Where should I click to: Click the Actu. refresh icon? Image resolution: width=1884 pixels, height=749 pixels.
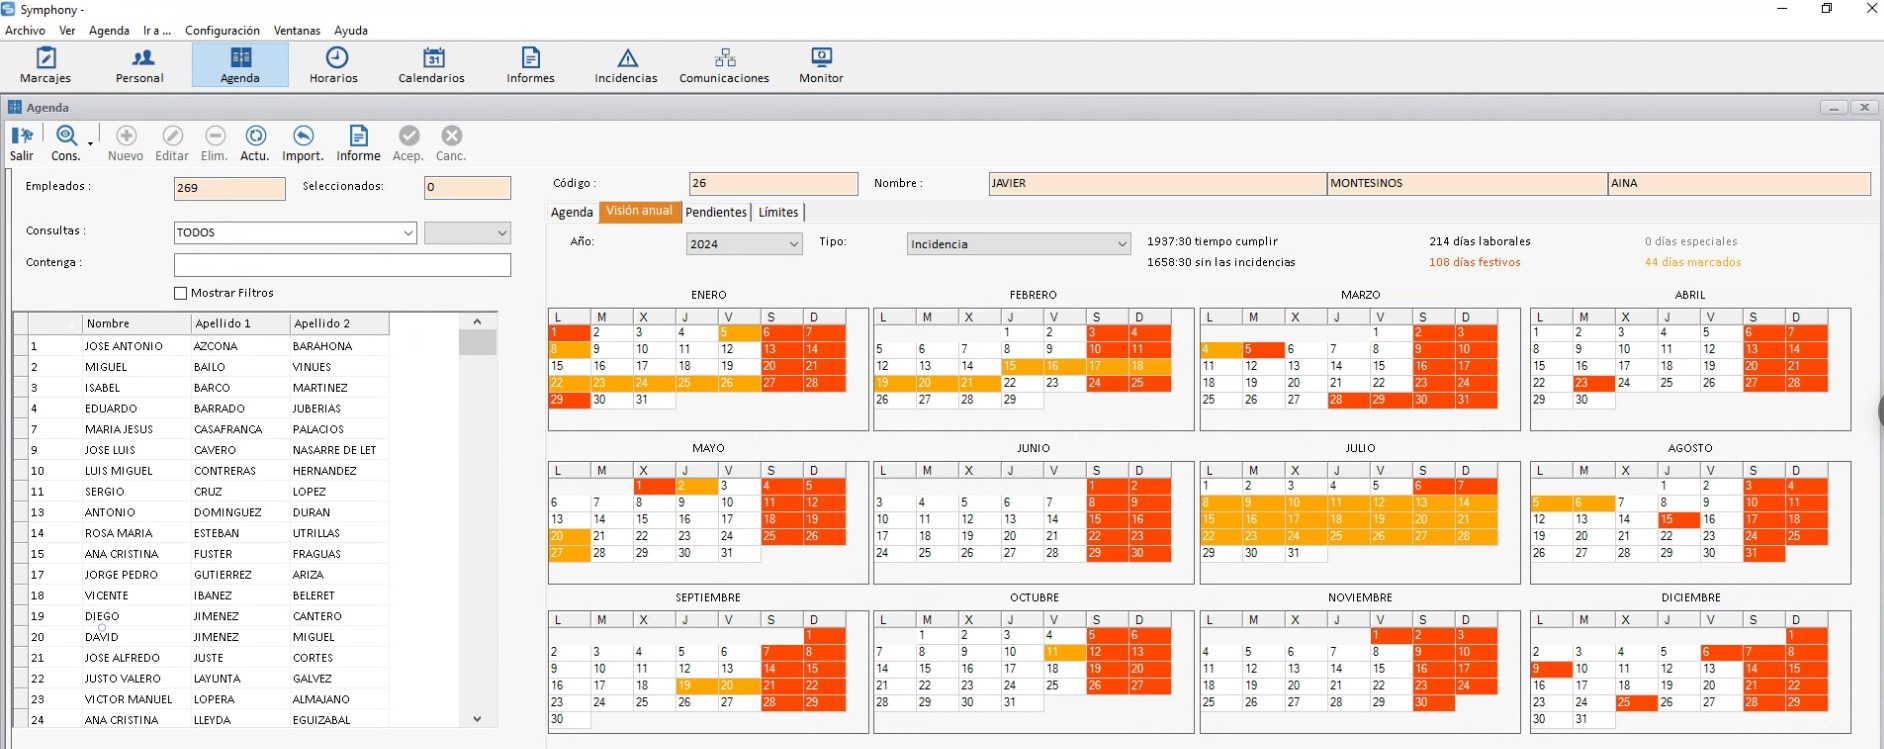[255, 135]
